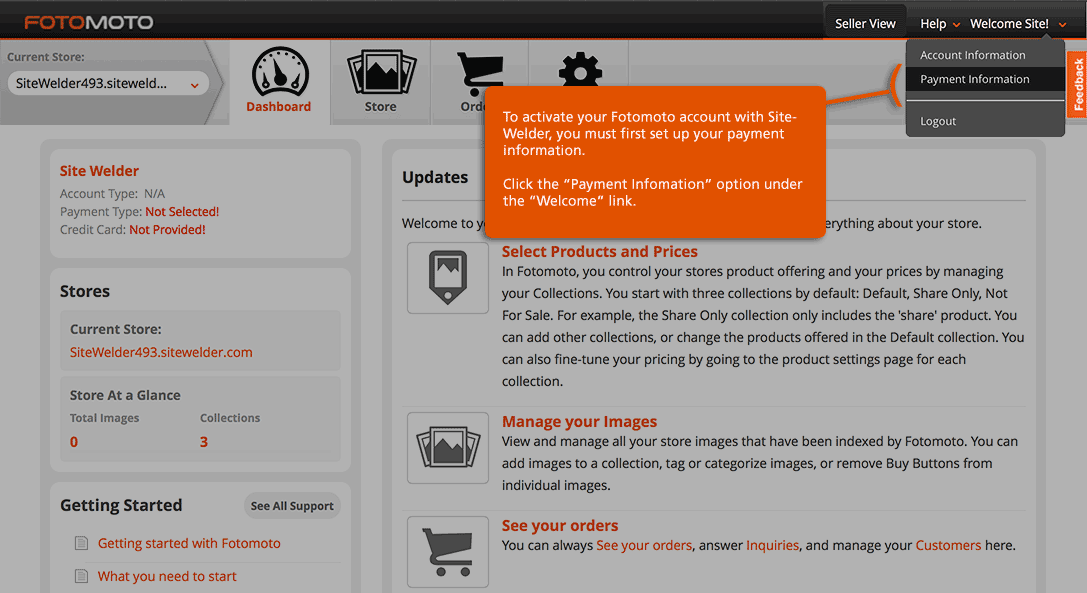Choose Account Information from the menu

pos(973,55)
